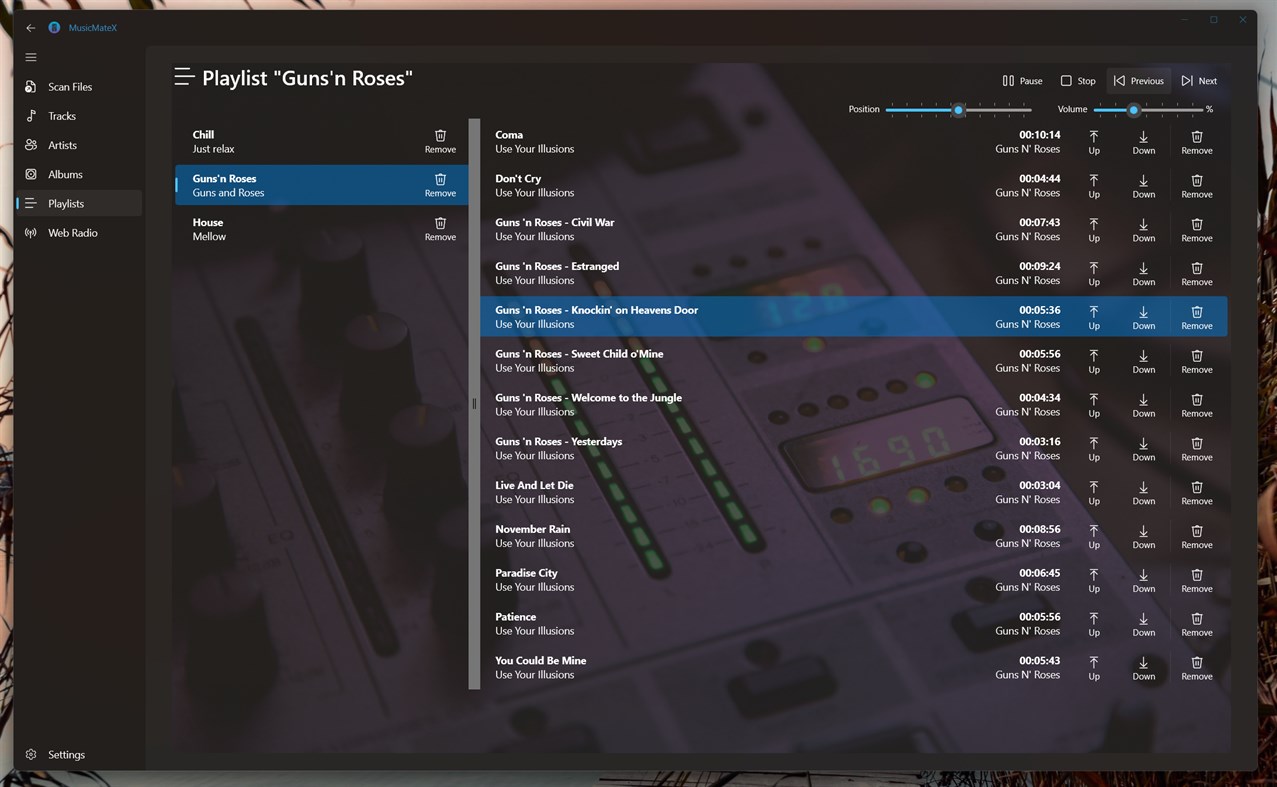Image resolution: width=1277 pixels, height=787 pixels.
Task: Open the Albums section
Action: pyautogui.click(x=30, y=174)
